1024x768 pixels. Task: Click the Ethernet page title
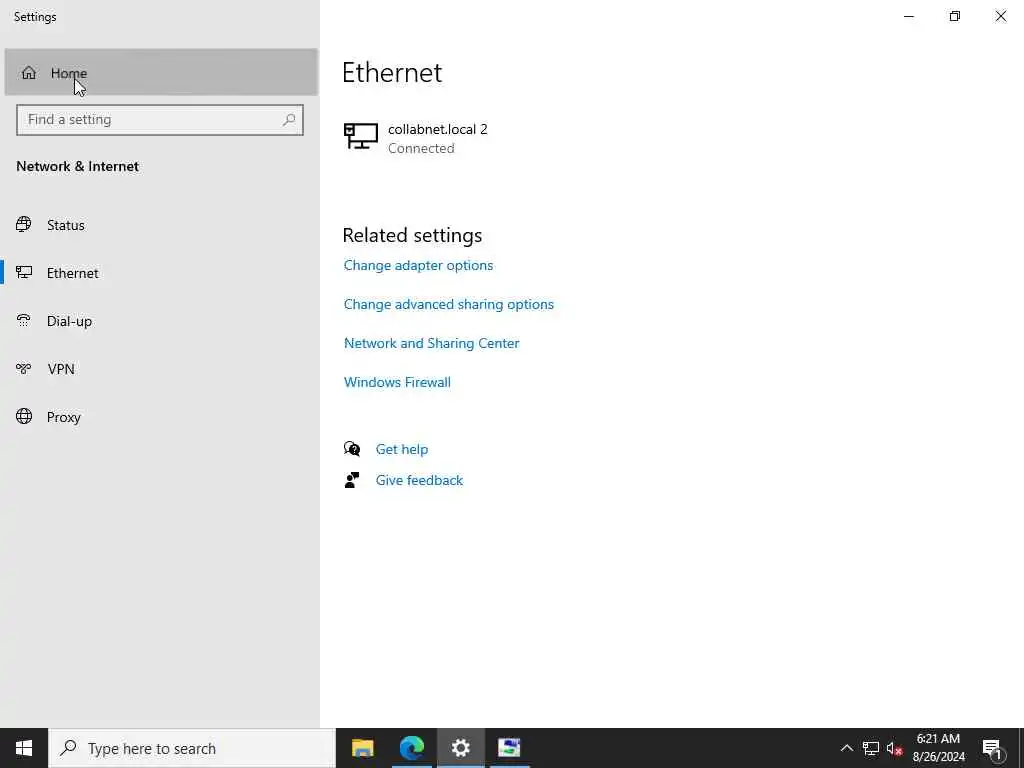pyautogui.click(x=392, y=72)
